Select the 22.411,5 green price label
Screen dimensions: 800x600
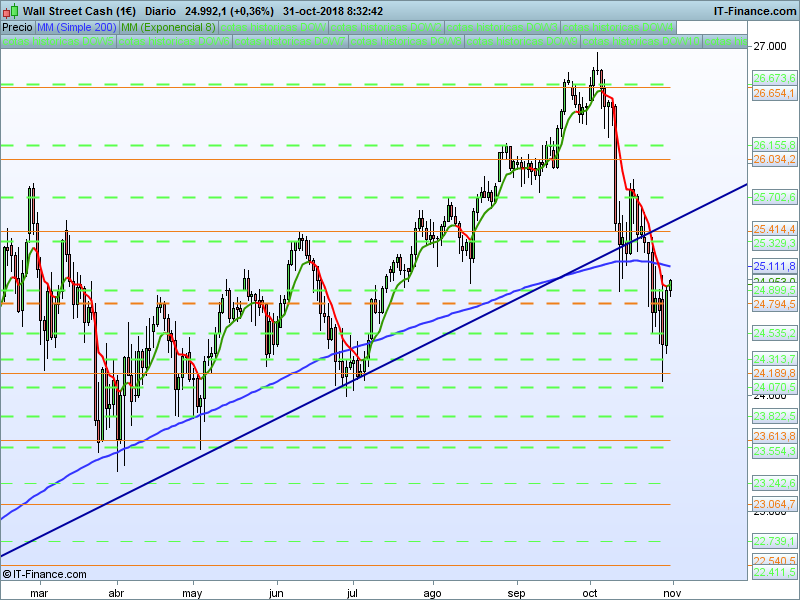(774, 572)
